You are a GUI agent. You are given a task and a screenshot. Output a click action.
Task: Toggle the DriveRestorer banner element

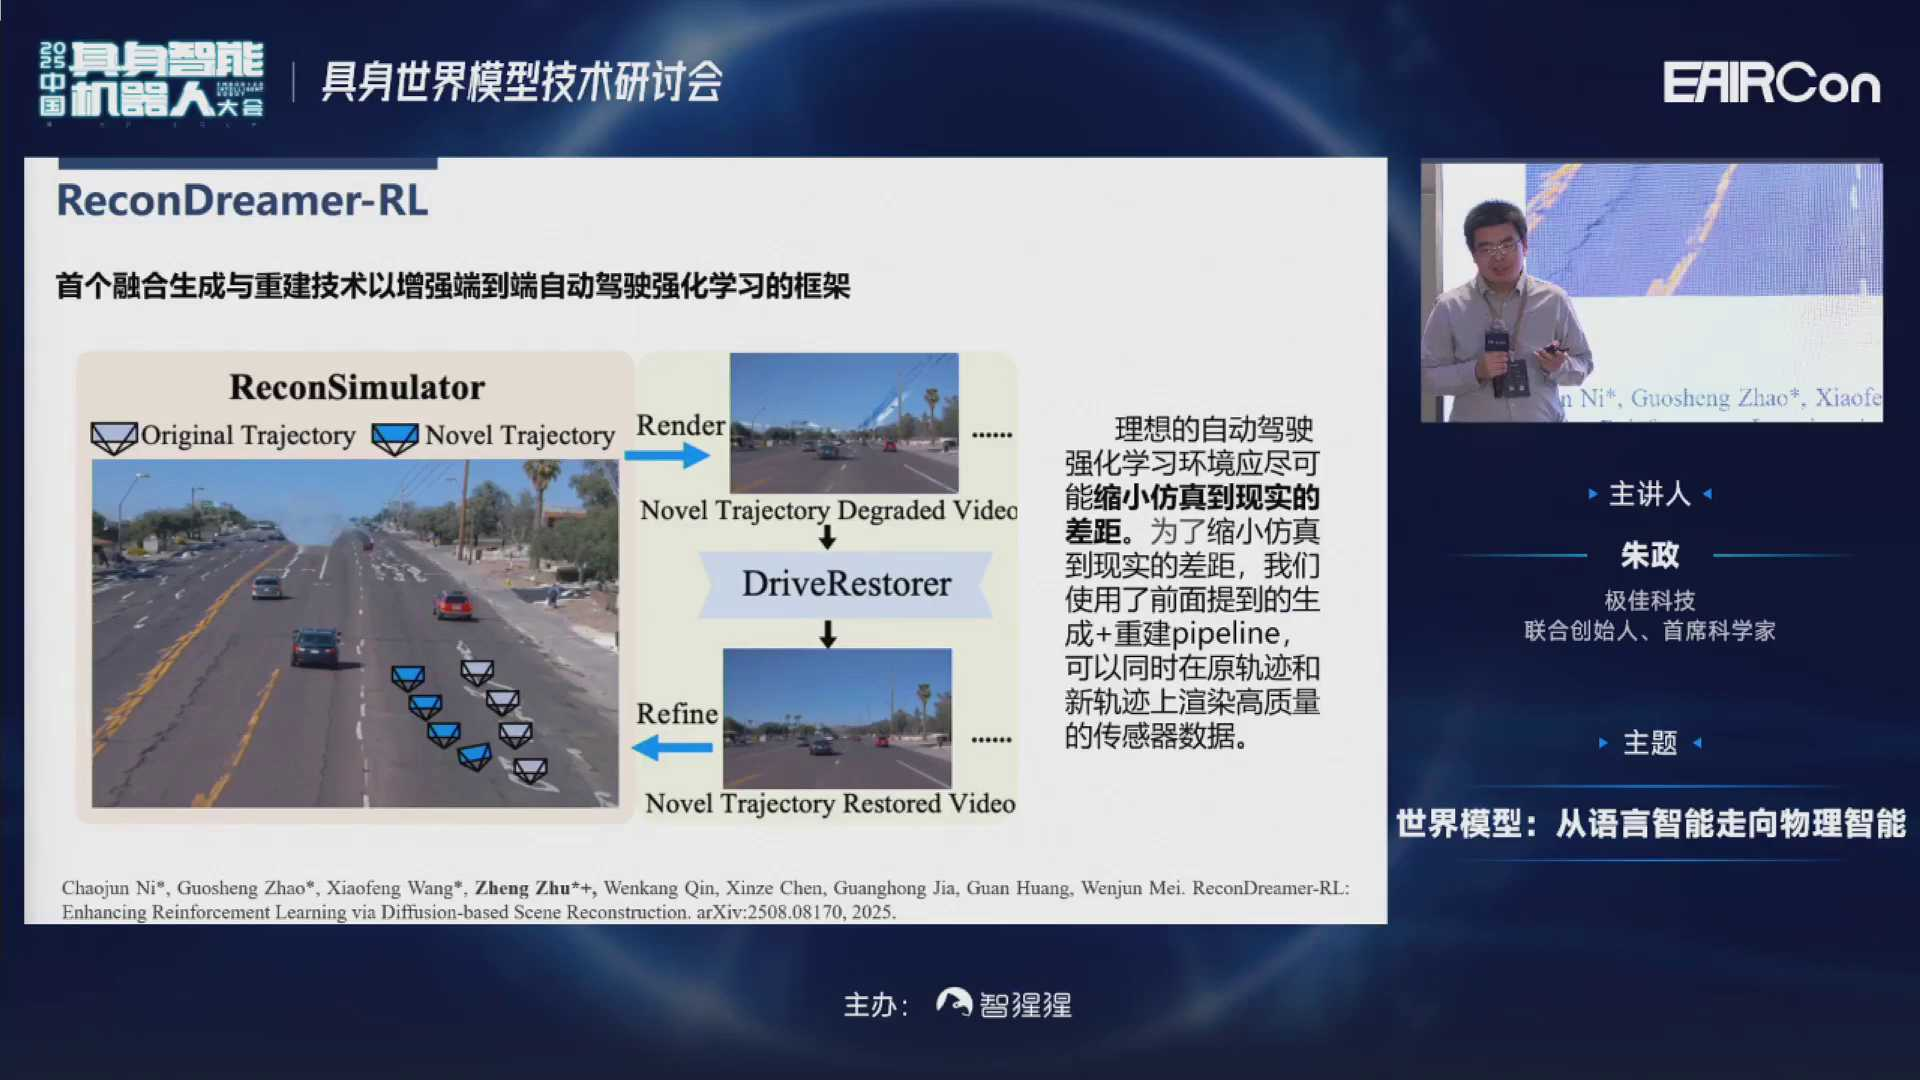846,584
